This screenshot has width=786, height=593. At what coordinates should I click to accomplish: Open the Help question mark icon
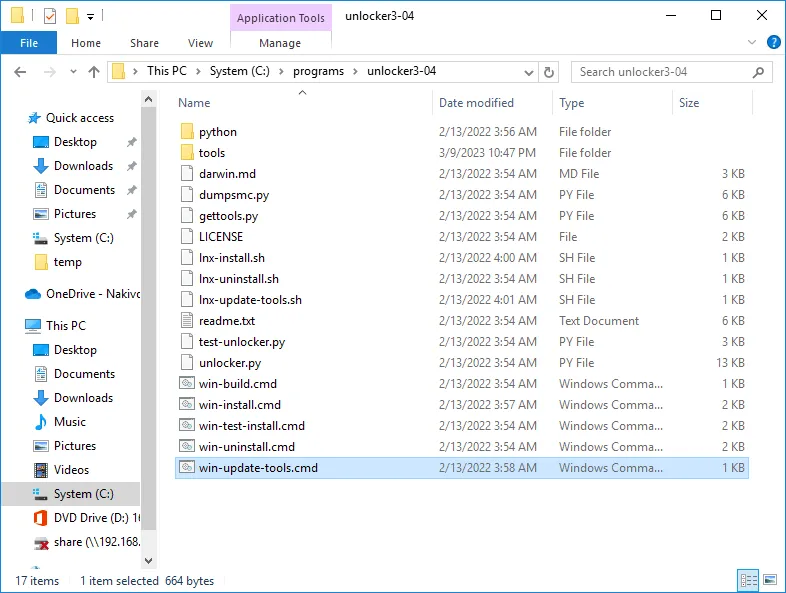pos(773,43)
